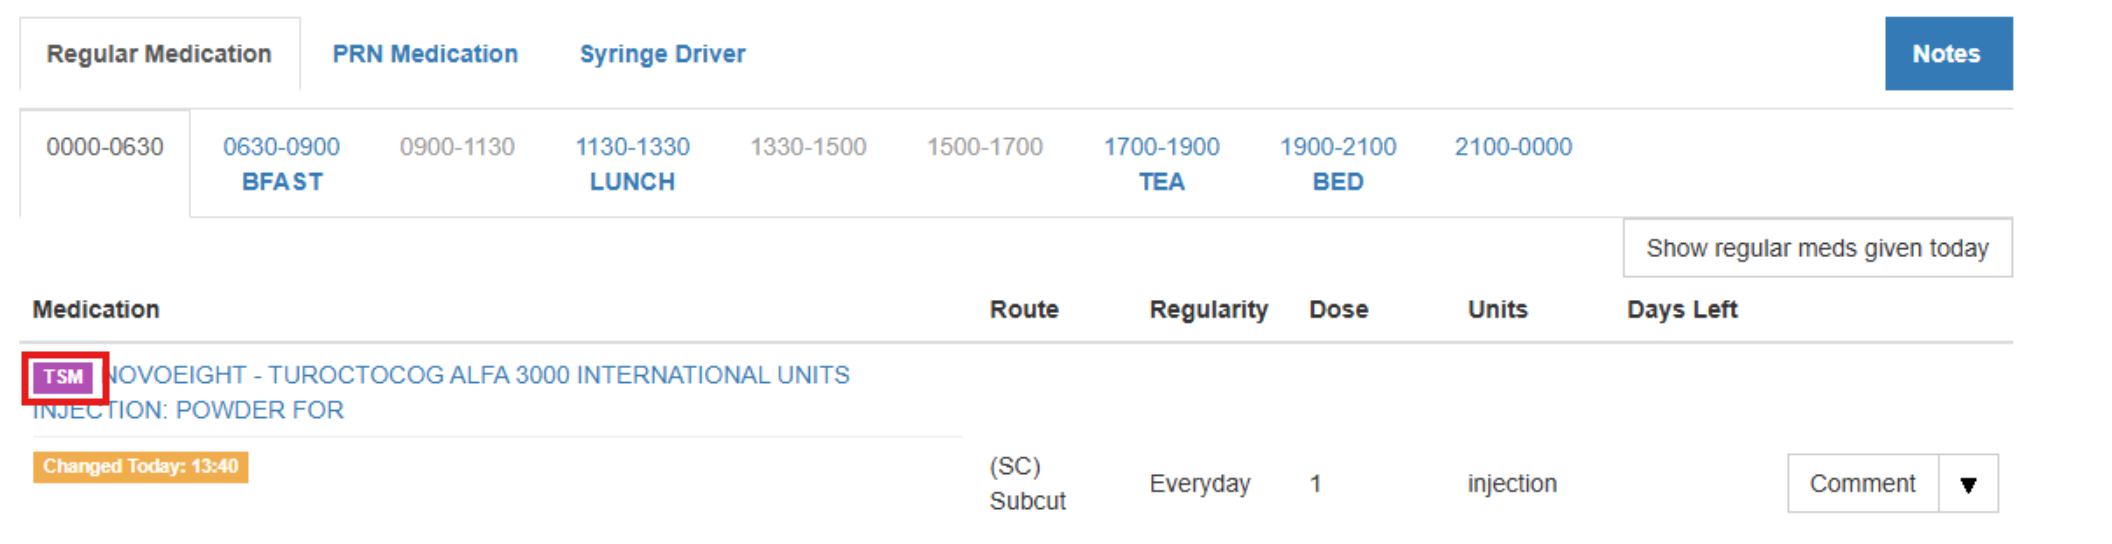Open the 1130-1330 LUNCH time tab

[632, 164]
